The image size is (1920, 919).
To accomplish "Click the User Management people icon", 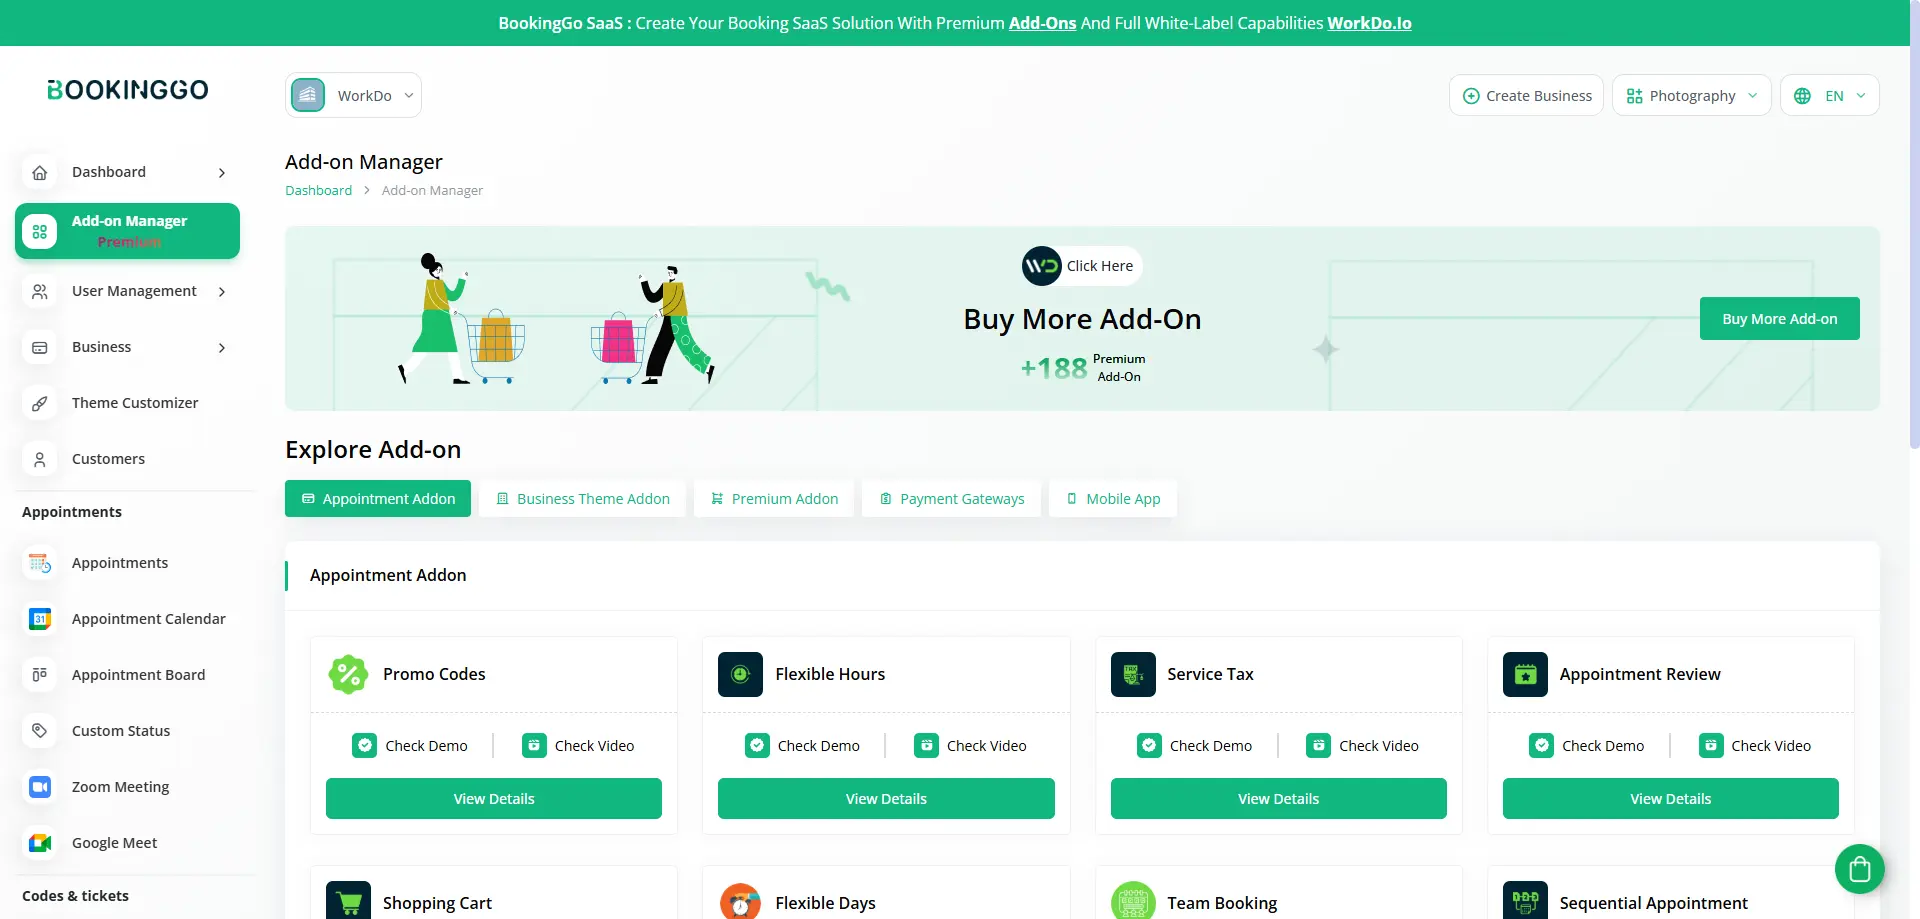I will click(x=40, y=291).
